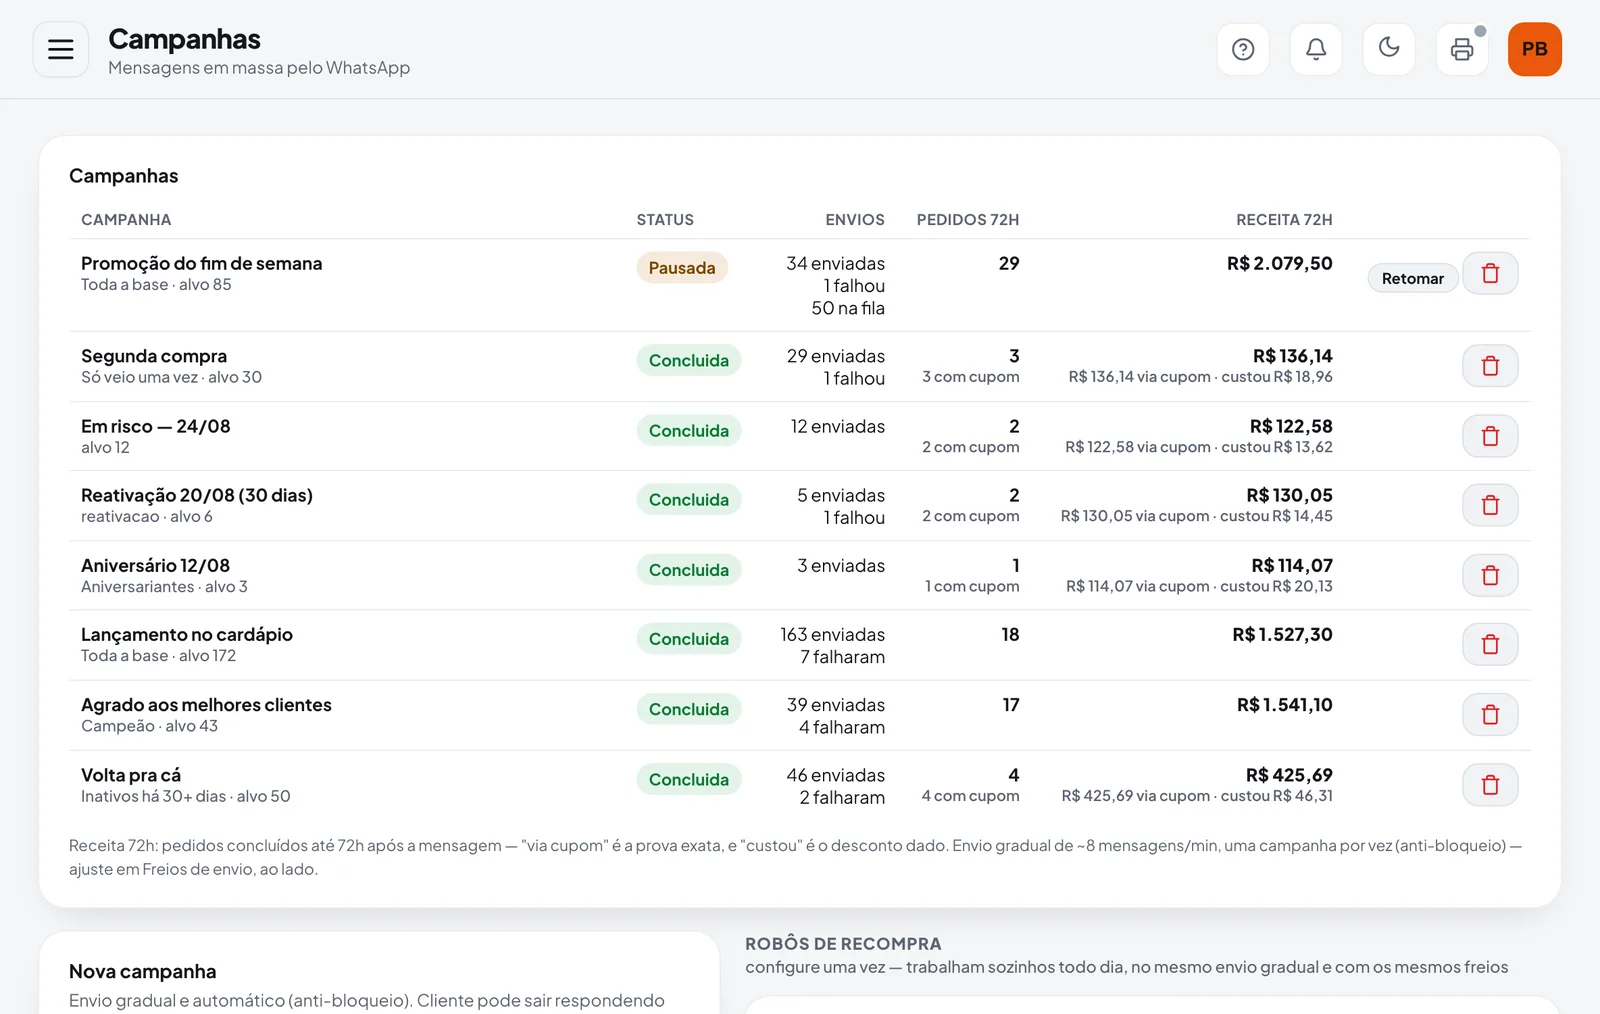Image resolution: width=1600 pixels, height=1014 pixels.
Task: Click the PEDIDOS 72H column header
Action: click(x=968, y=219)
